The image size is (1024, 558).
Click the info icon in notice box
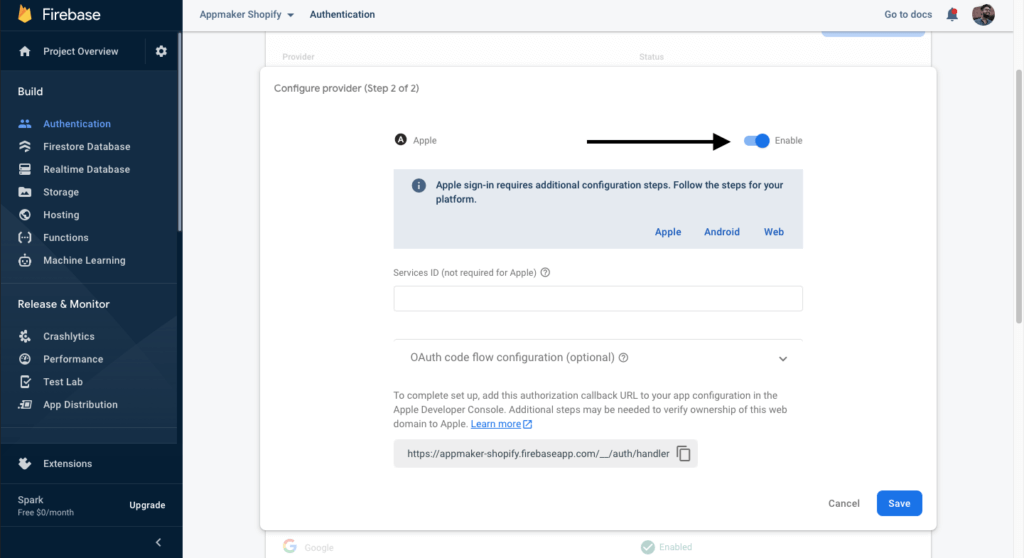419,186
